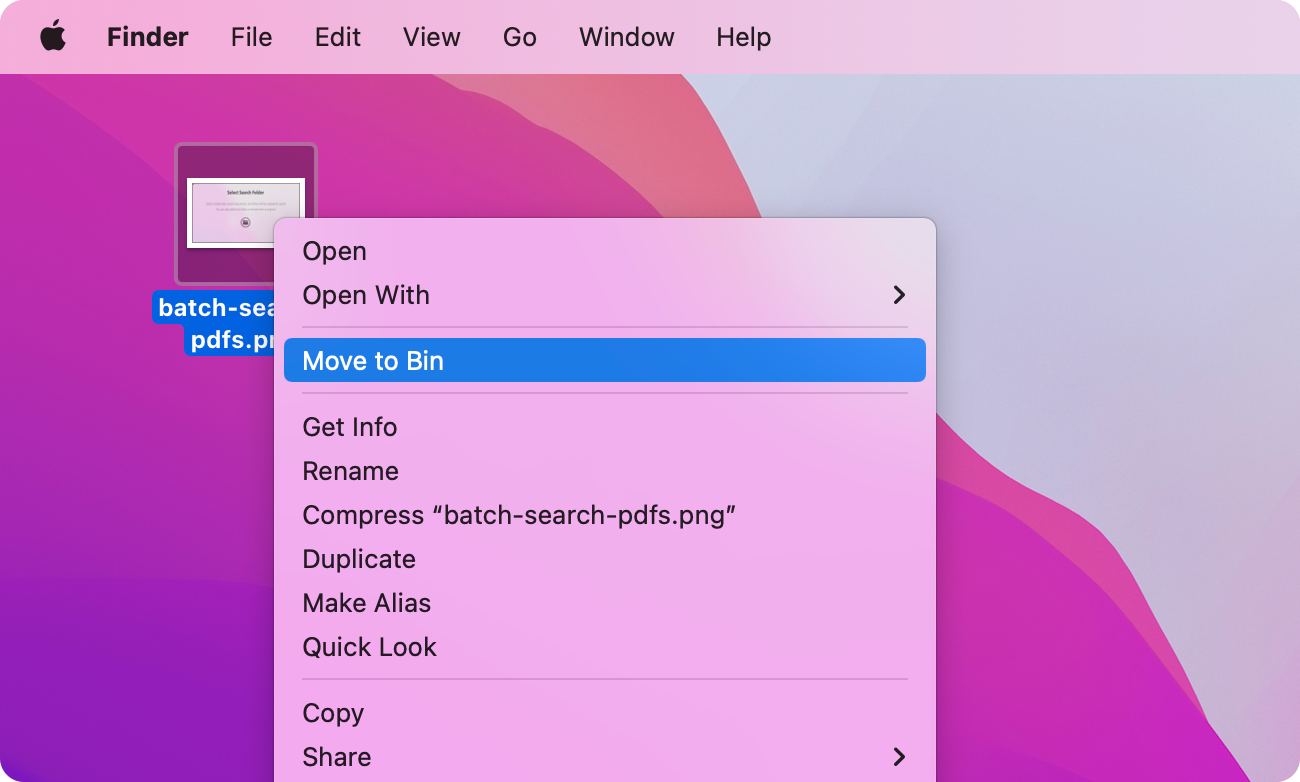Open Quick Look for the file
The image size is (1300, 782).
click(369, 647)
